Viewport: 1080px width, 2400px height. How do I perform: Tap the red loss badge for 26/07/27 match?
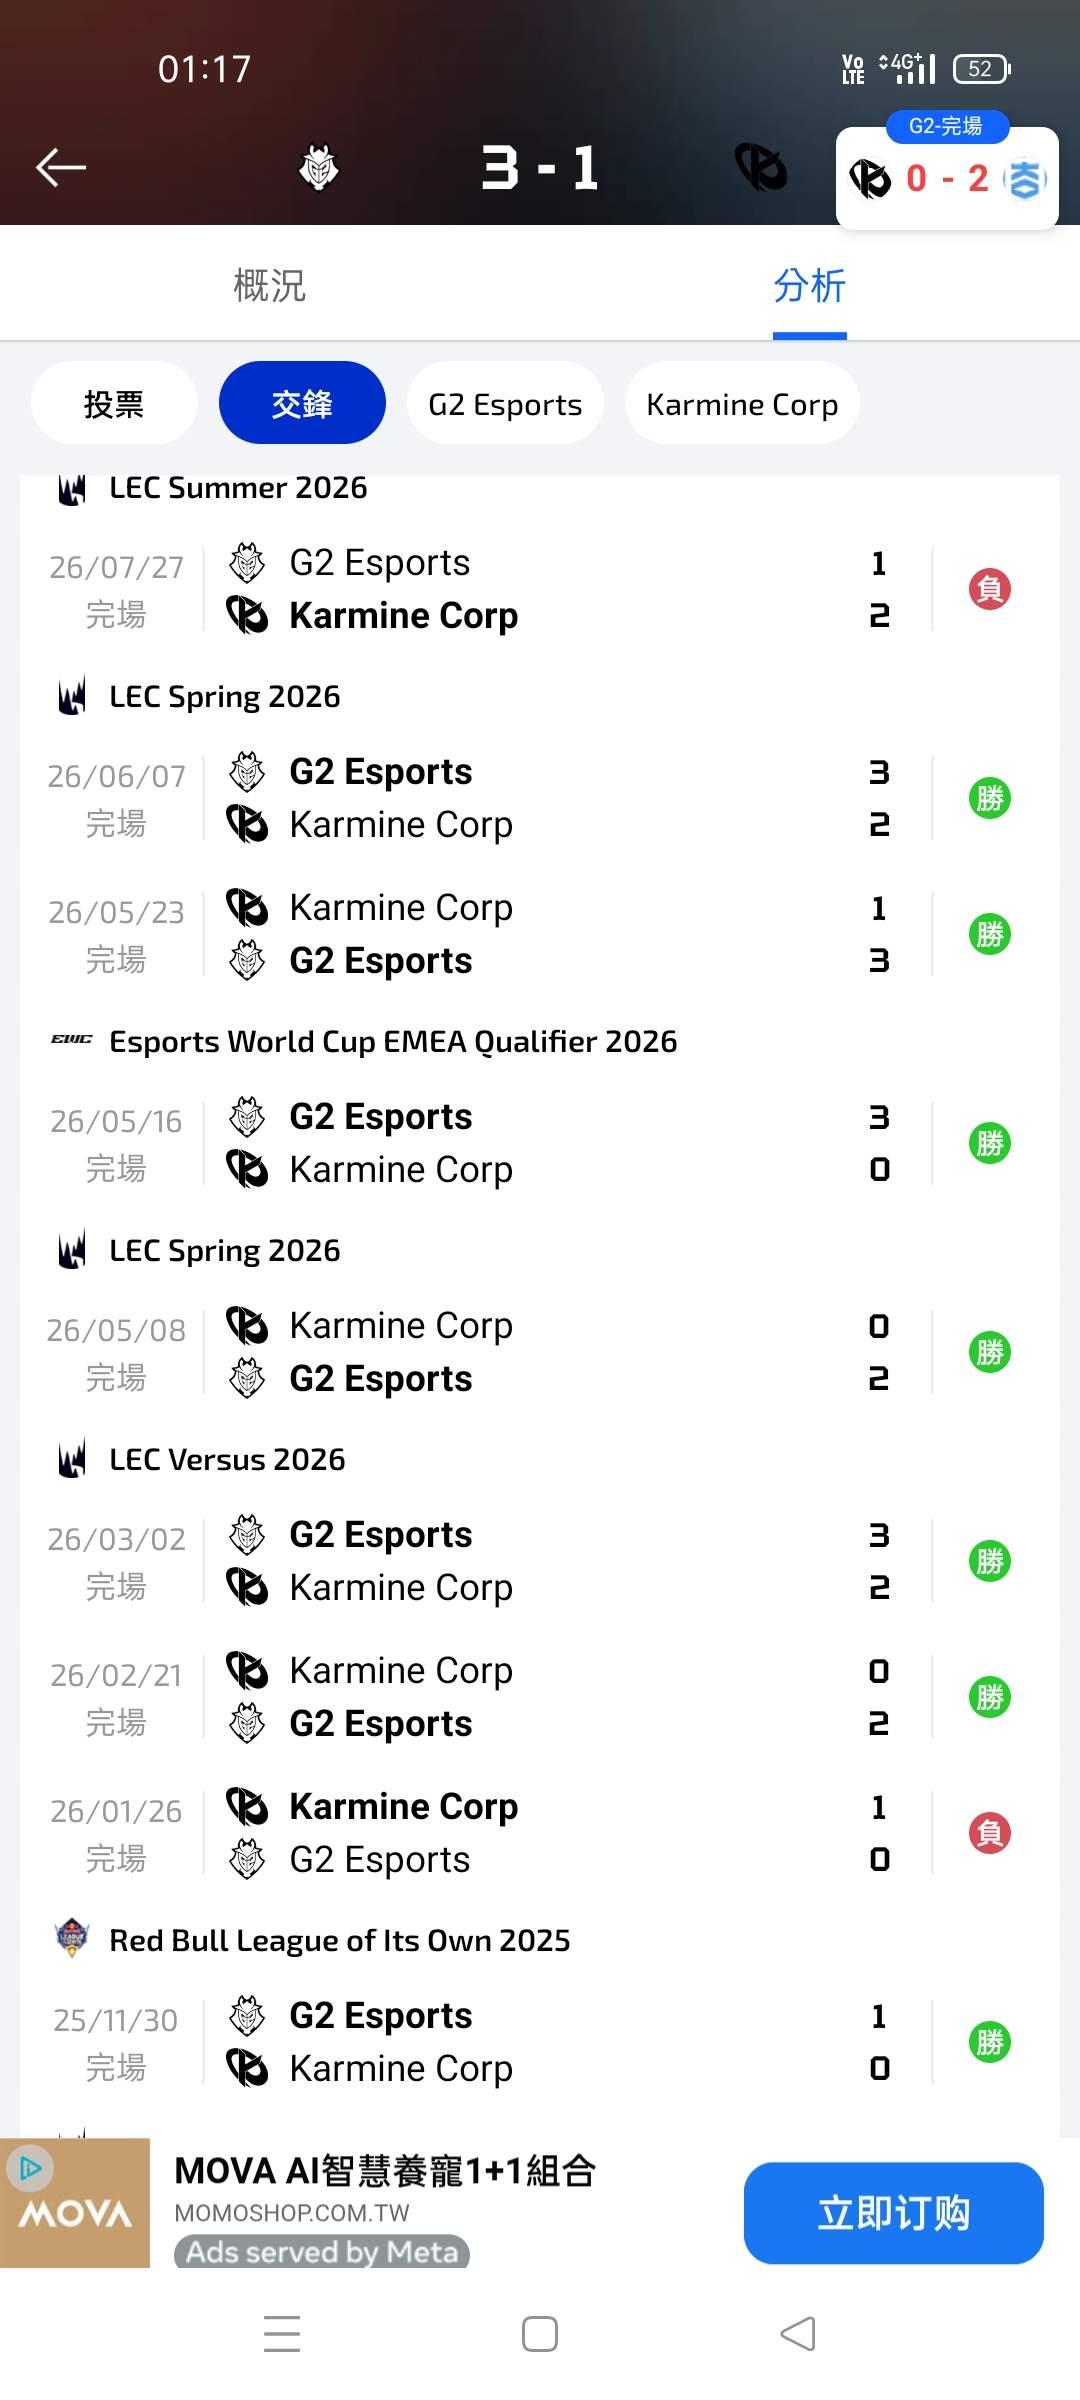point(989,589)
